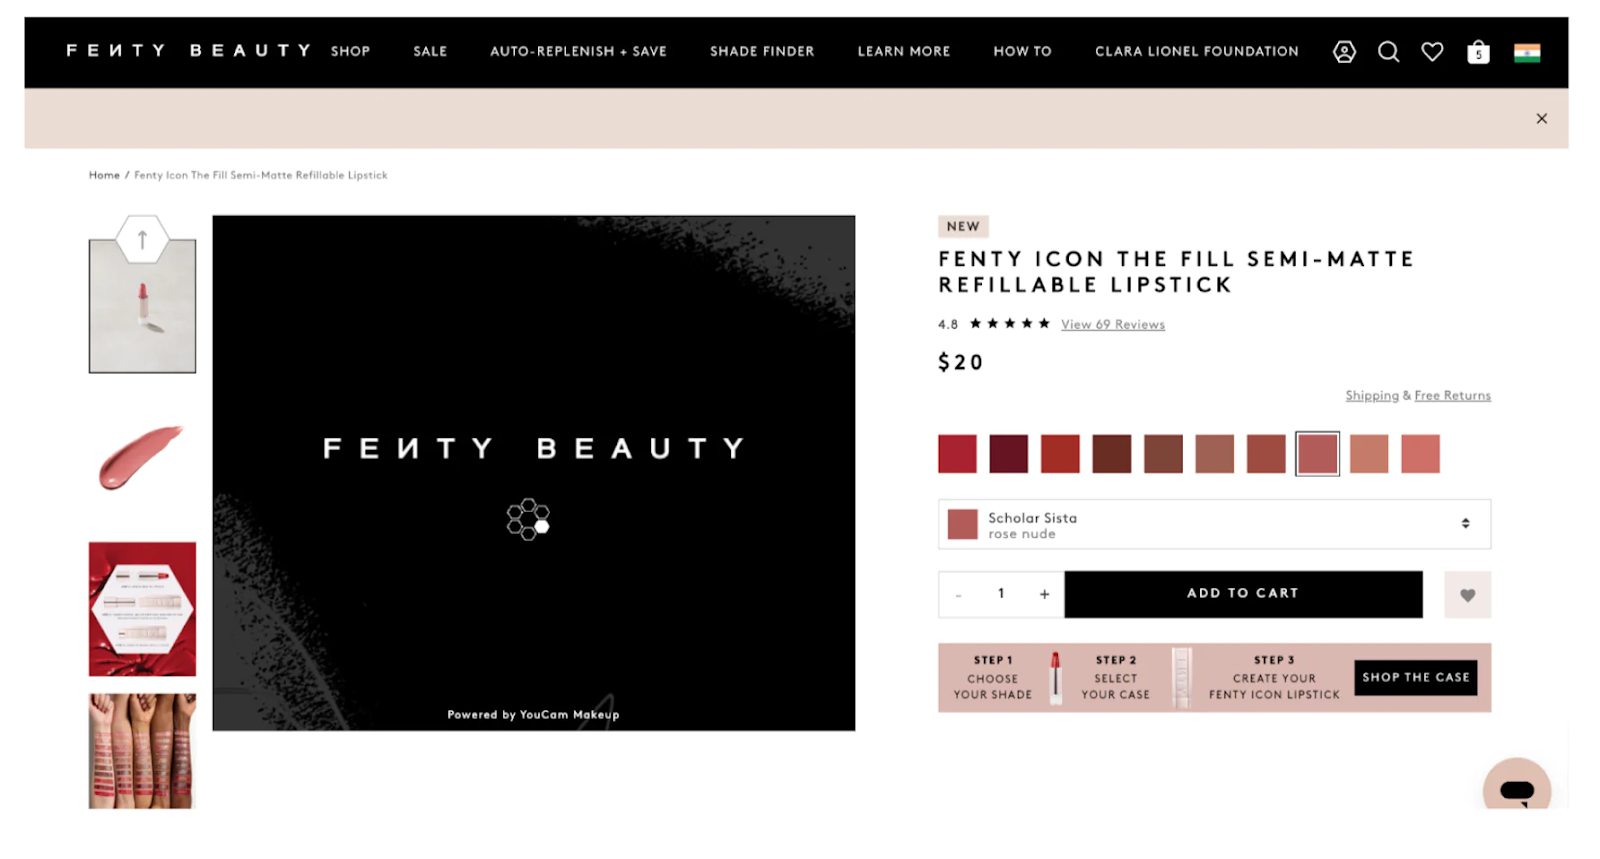Click the Fenty Beauty logo

point(188,50)
